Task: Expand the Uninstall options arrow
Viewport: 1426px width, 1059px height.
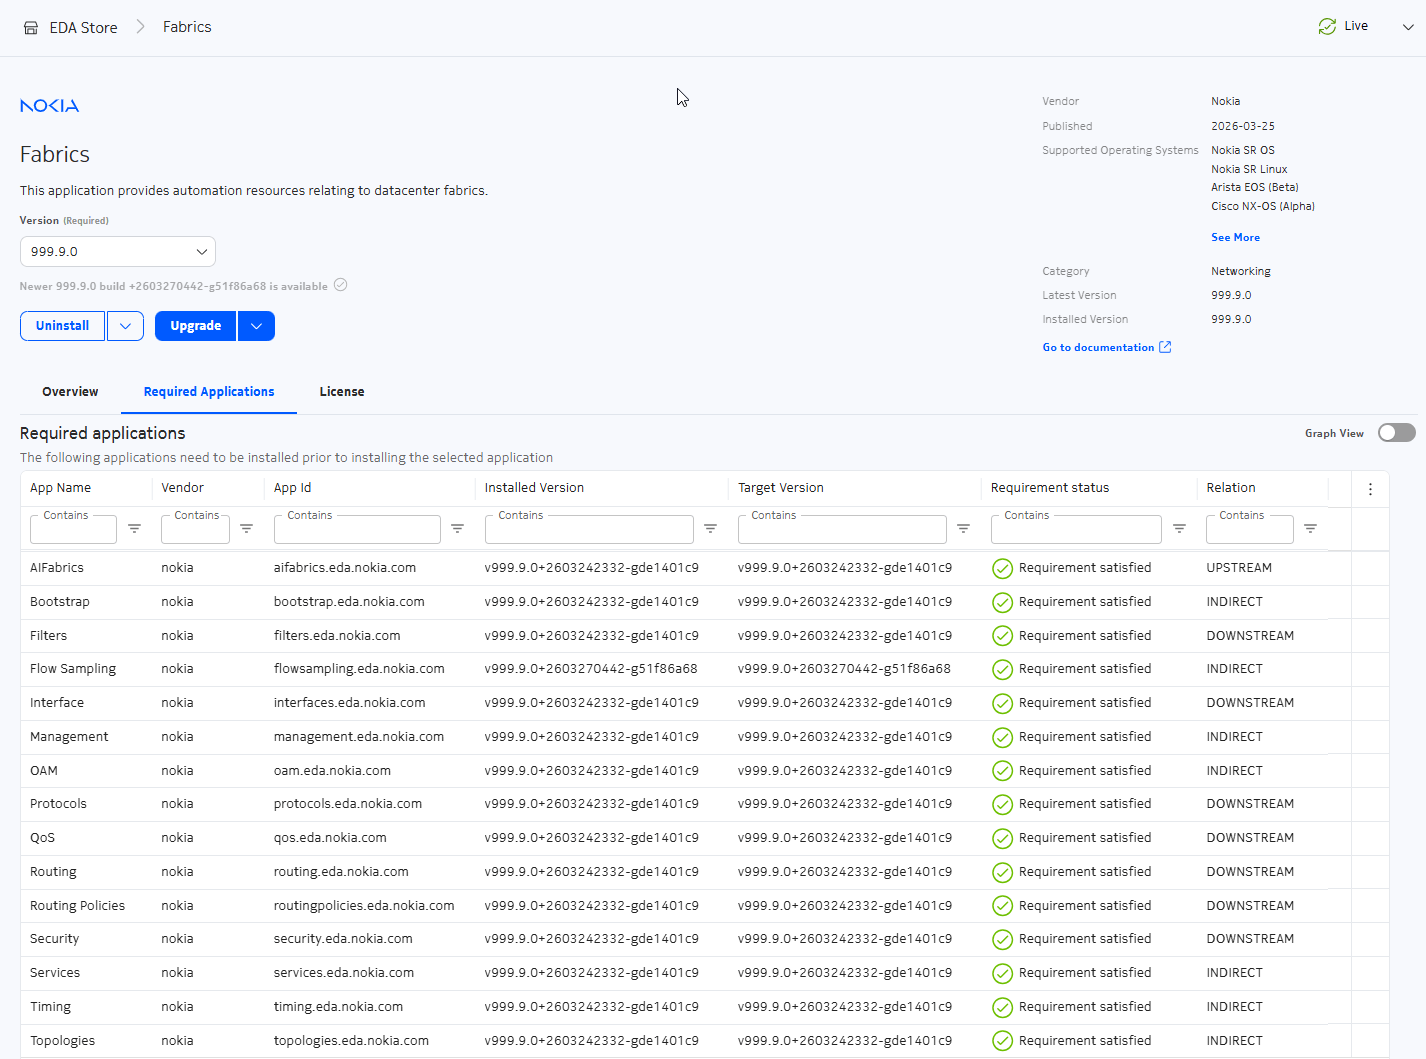Action: 125,326
